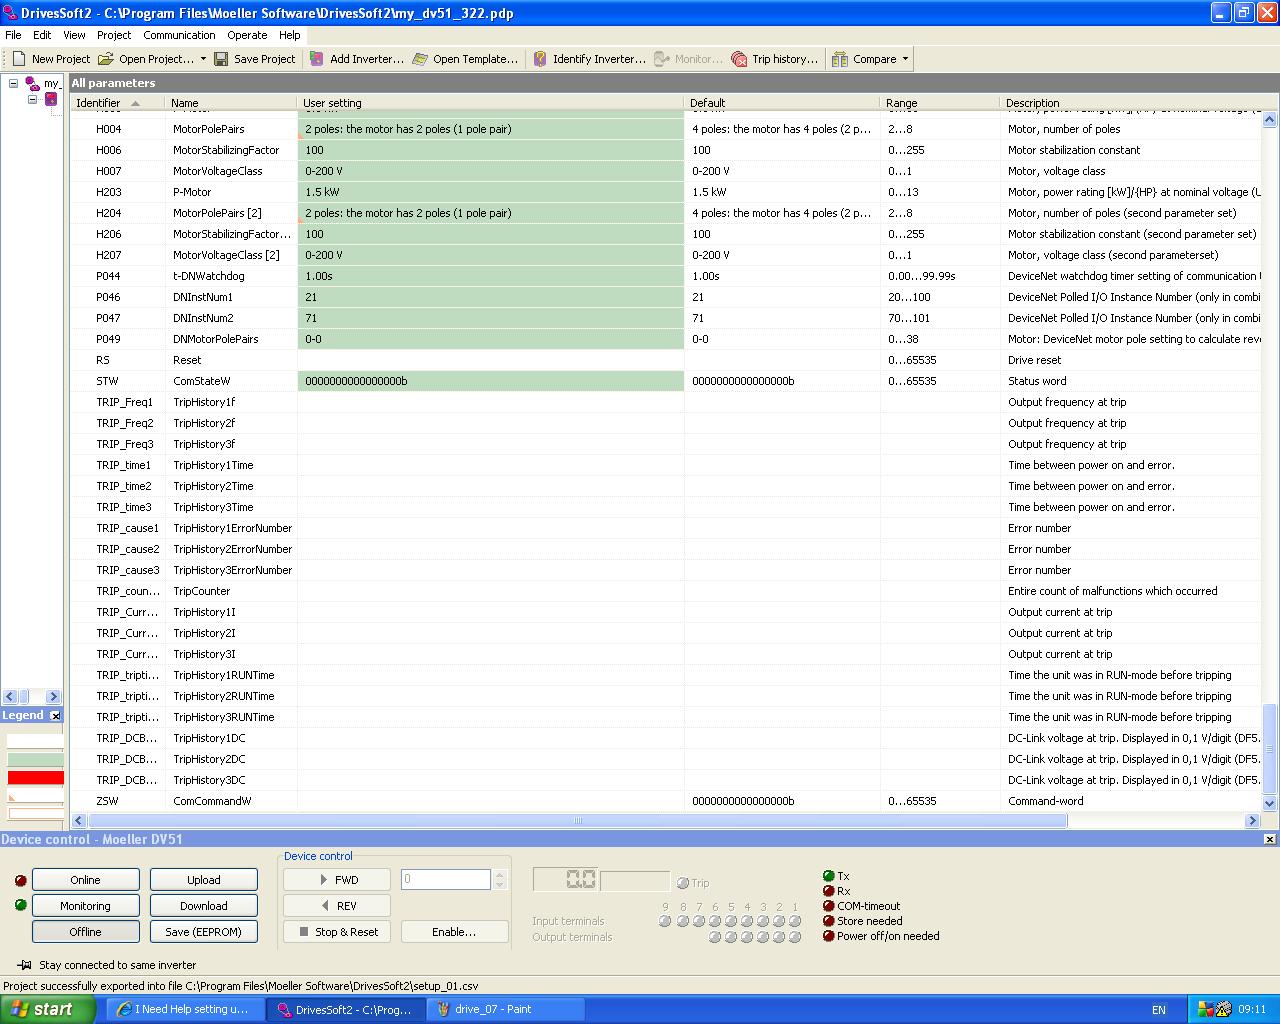Open the Edit menu
The width and height of the screenshot is (1280, 1024).
(42, 35)
